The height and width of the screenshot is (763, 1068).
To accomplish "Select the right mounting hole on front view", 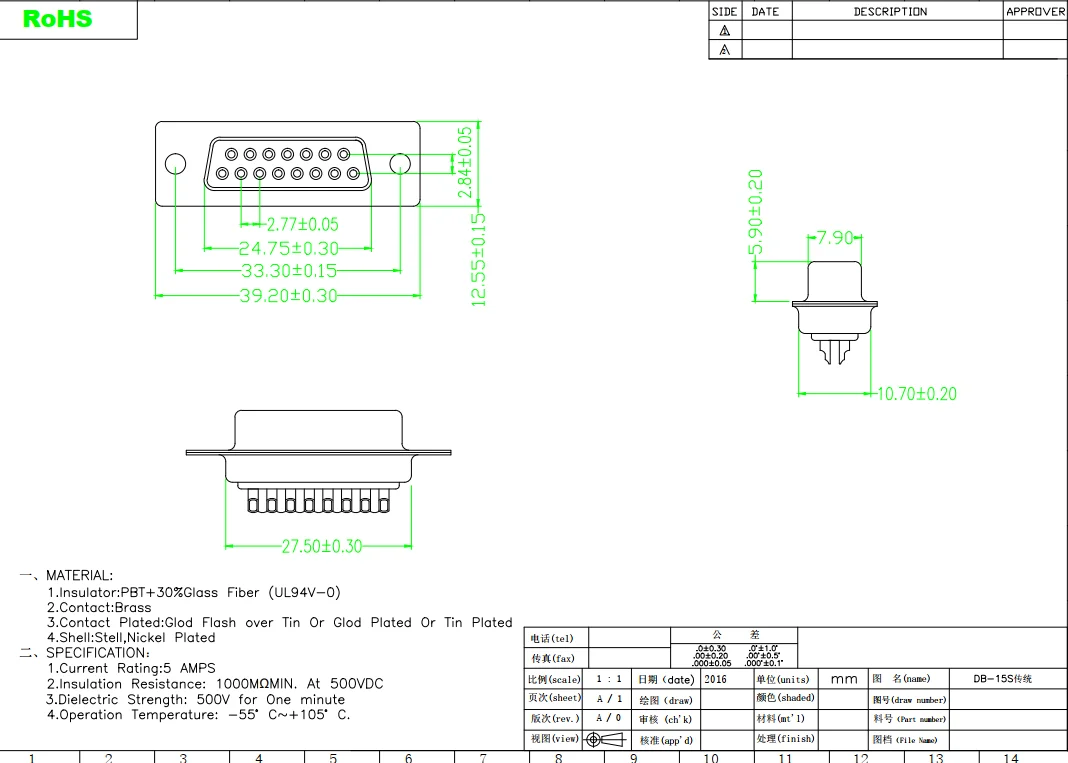I will (x=400, y=164).
